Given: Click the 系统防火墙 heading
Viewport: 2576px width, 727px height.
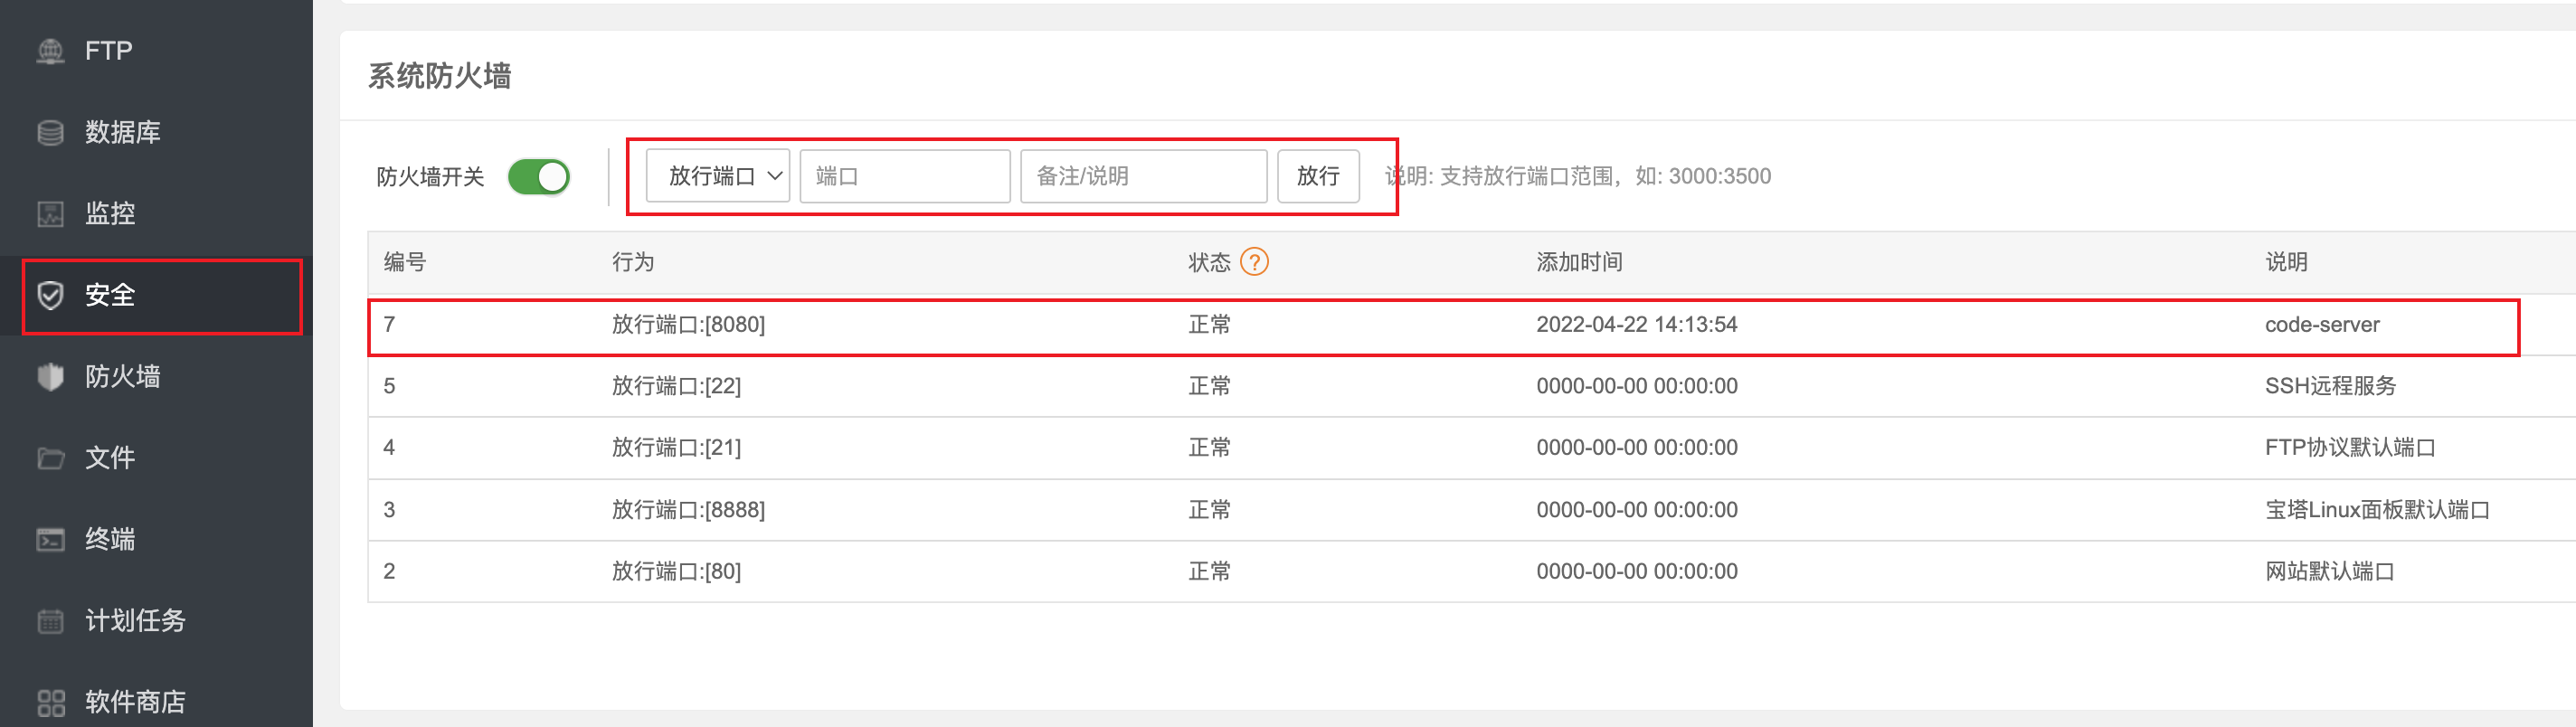Looking at the screenshot, I should click(439, 76).
